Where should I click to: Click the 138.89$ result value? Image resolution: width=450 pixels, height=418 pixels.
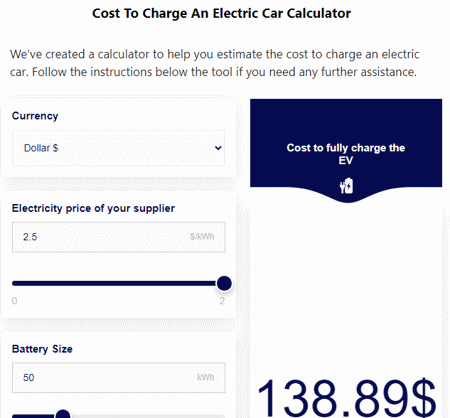pos(346,397)
